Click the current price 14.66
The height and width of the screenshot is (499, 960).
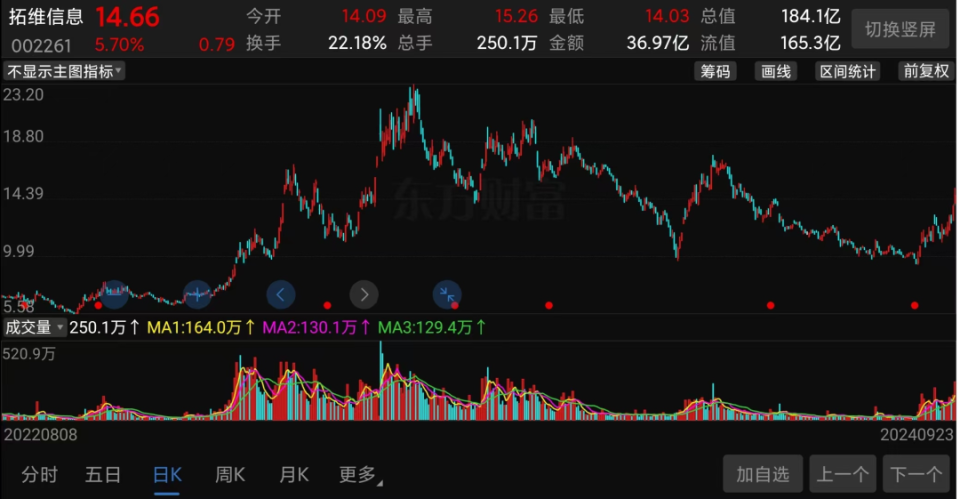(127, 17)
